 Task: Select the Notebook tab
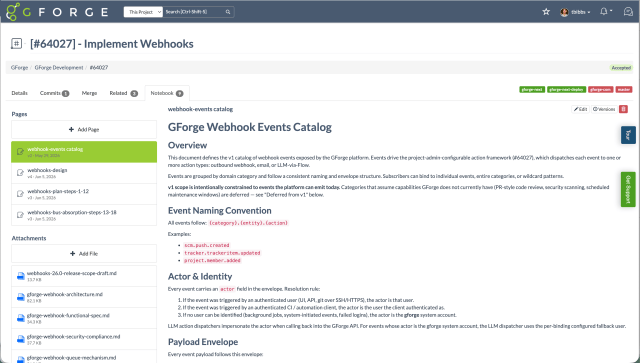pyautogui.click(x=167, y=93)
